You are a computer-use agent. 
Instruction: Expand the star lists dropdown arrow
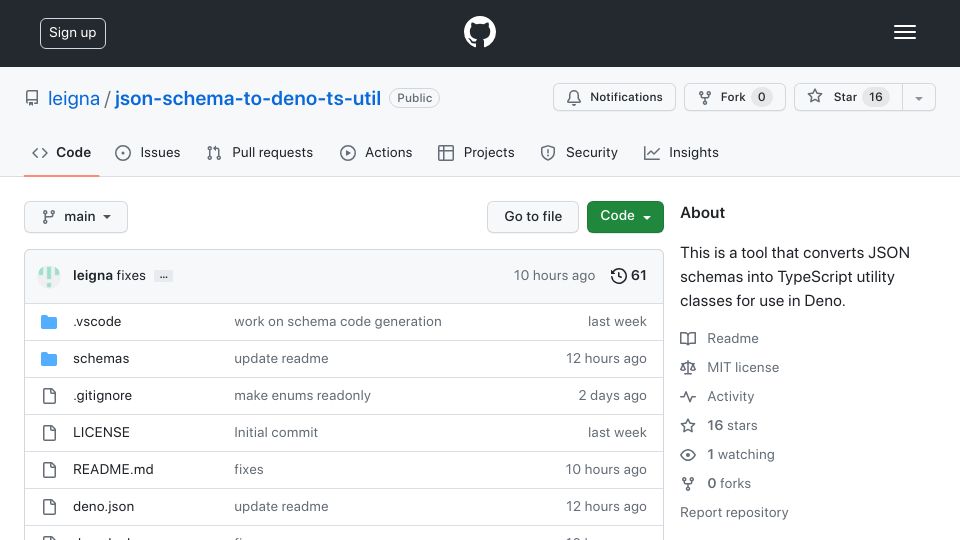pos(918,98)
